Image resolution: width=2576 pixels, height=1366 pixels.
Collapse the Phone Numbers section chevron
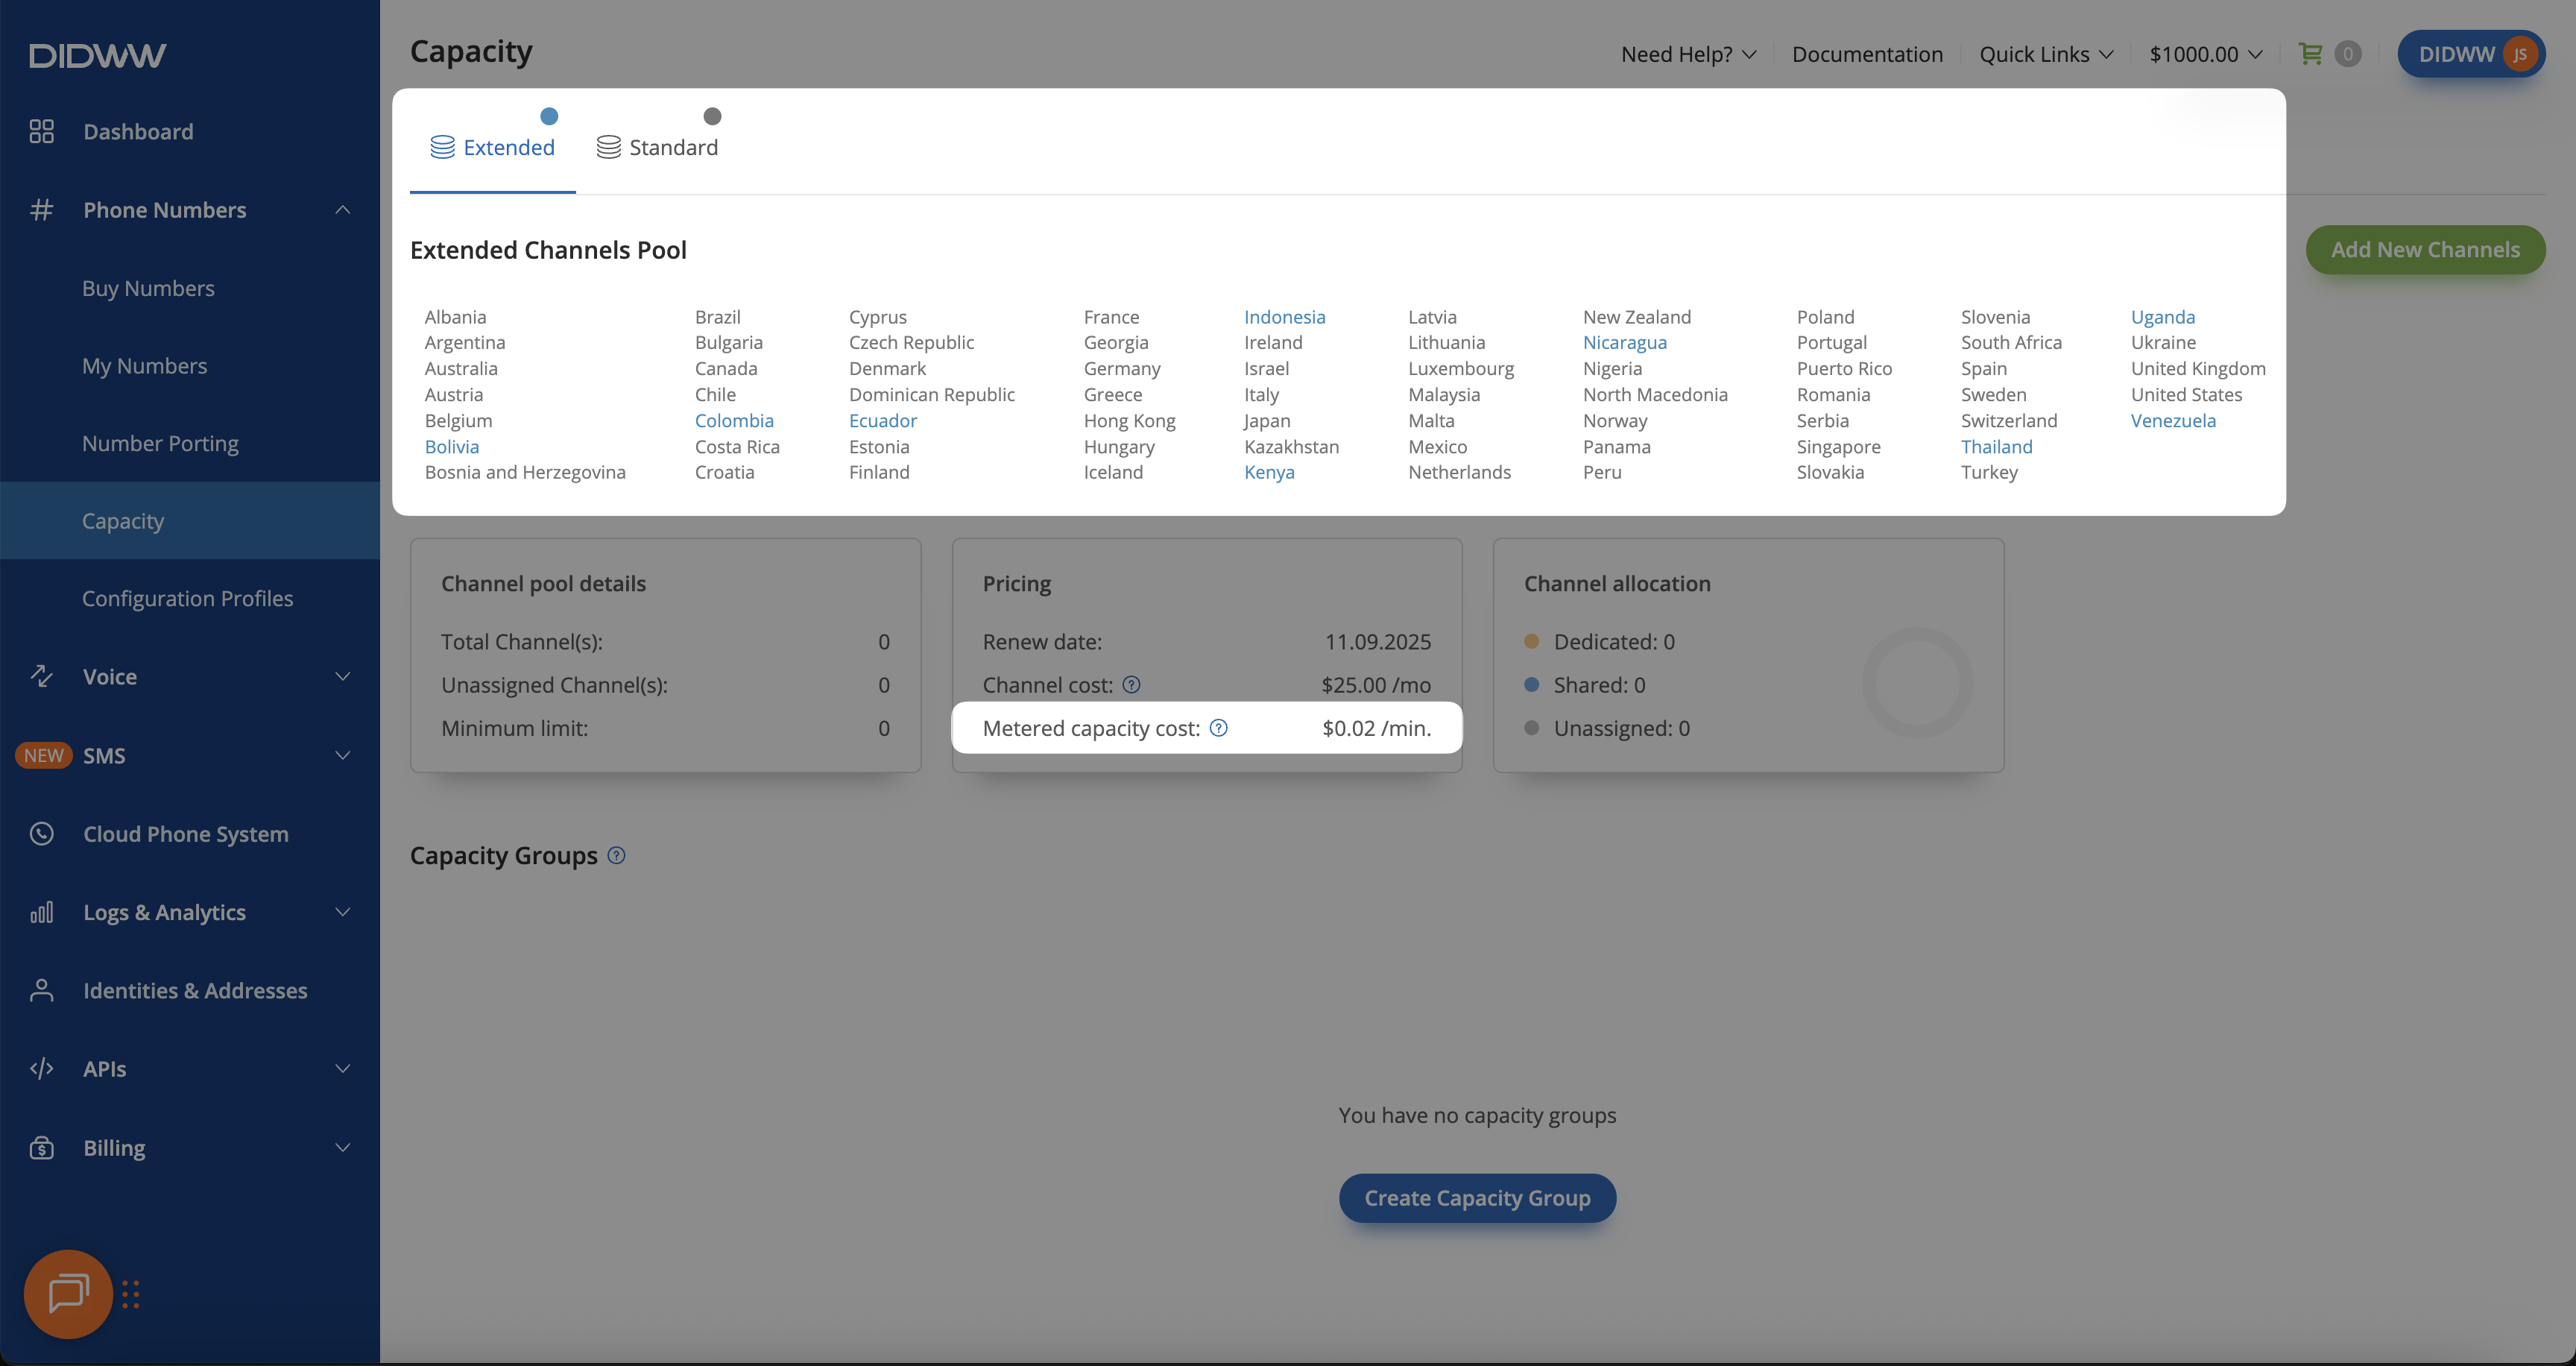click(x=342, y=210)
